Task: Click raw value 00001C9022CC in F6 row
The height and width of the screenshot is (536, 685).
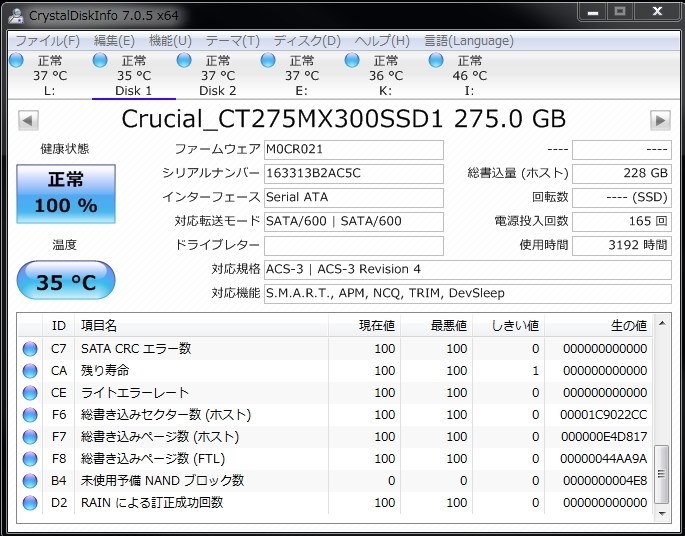Action: (x=604, y=415)
